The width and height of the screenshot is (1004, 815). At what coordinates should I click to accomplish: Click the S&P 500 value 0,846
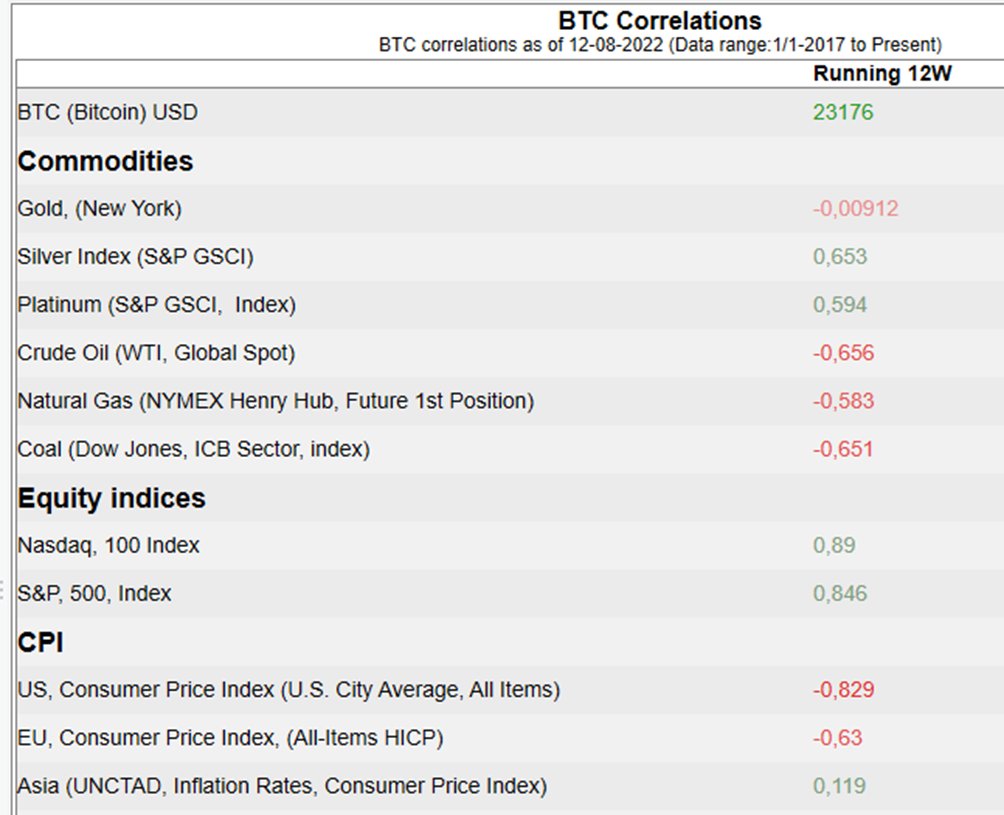pos(840,593)
